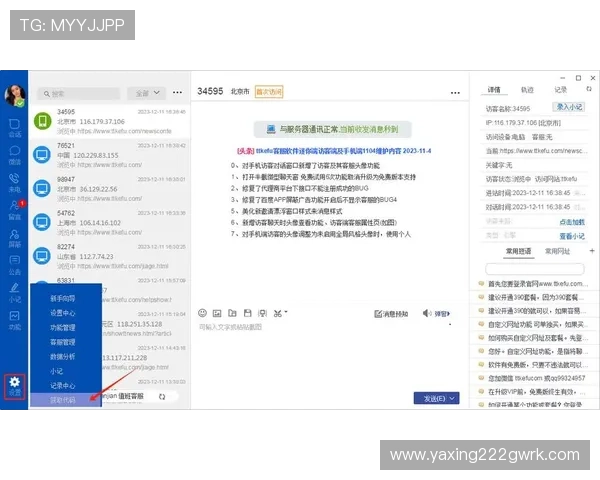Select quick phrase starting 首先您要登录官网
This screenshot has height=480, width=600.
[534, 284]
